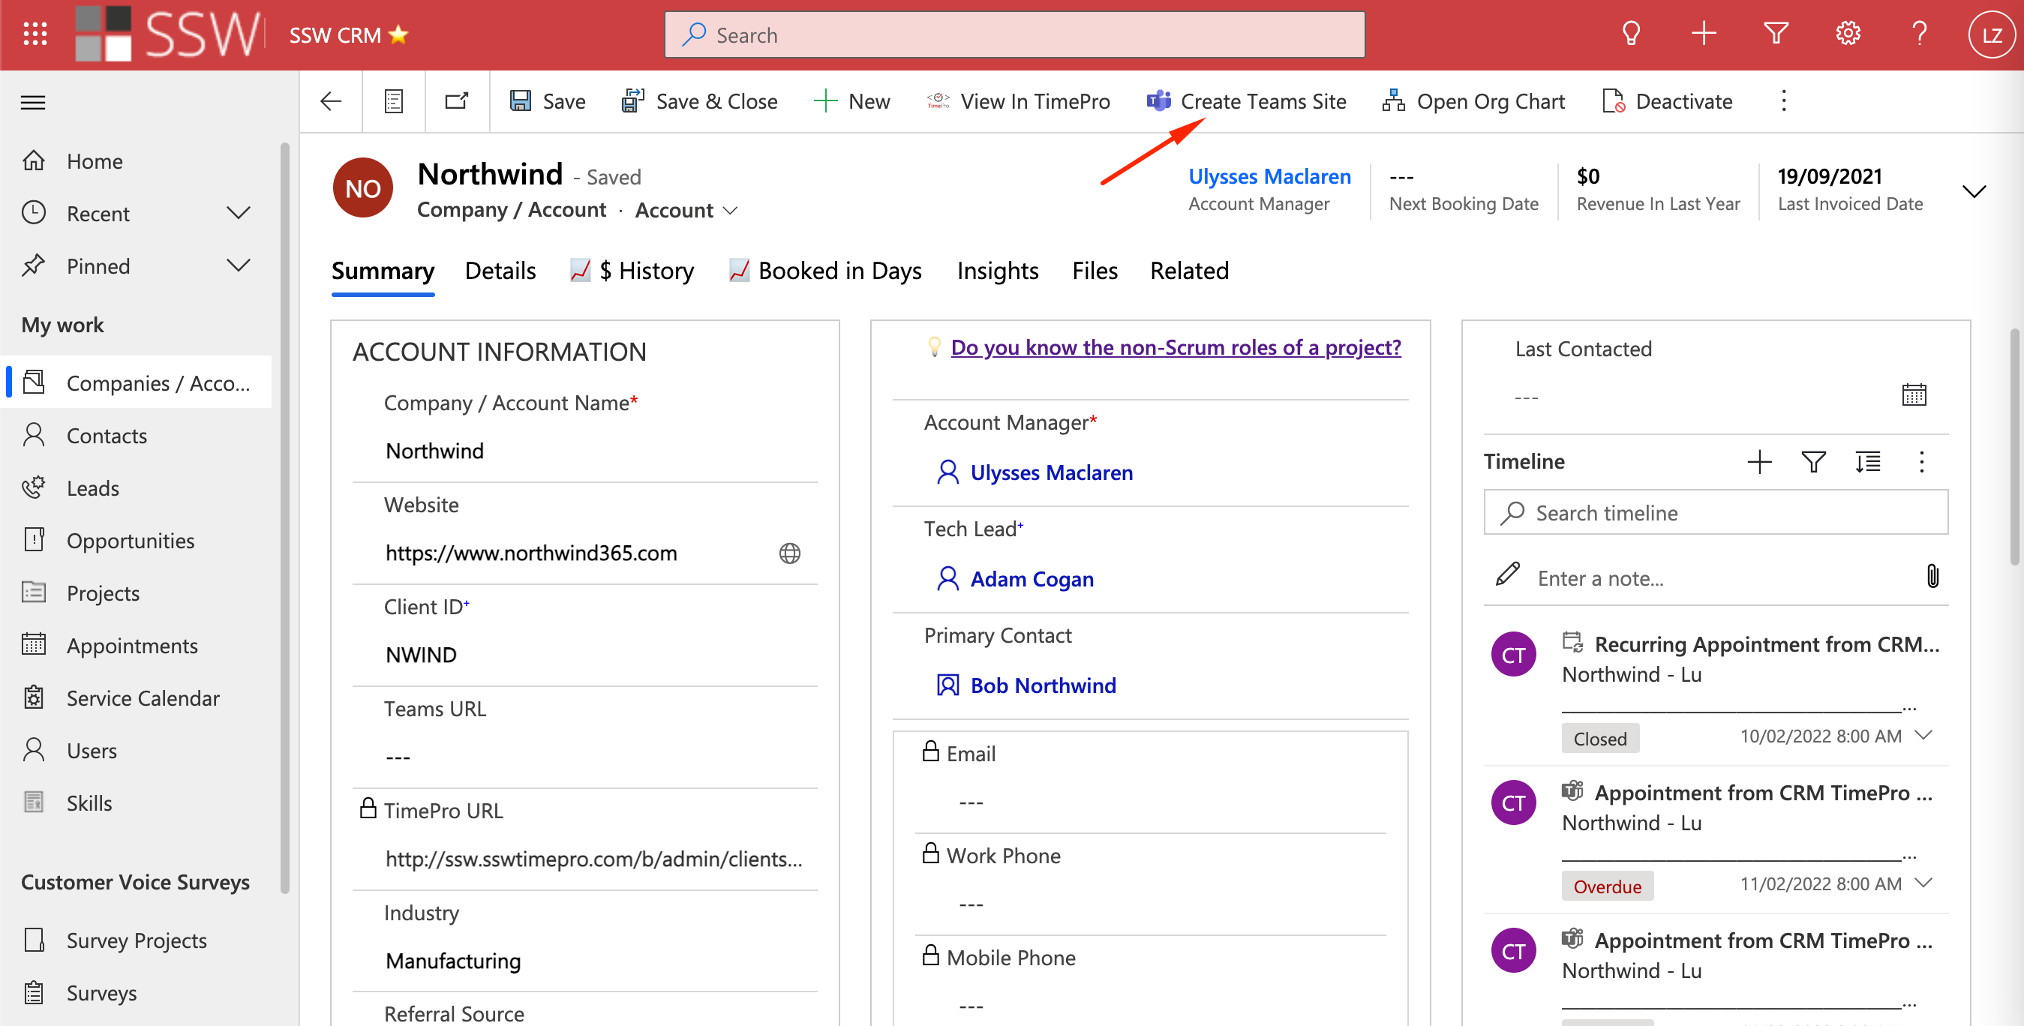Expand the Pinned section in sidebar

click(238, 266)
